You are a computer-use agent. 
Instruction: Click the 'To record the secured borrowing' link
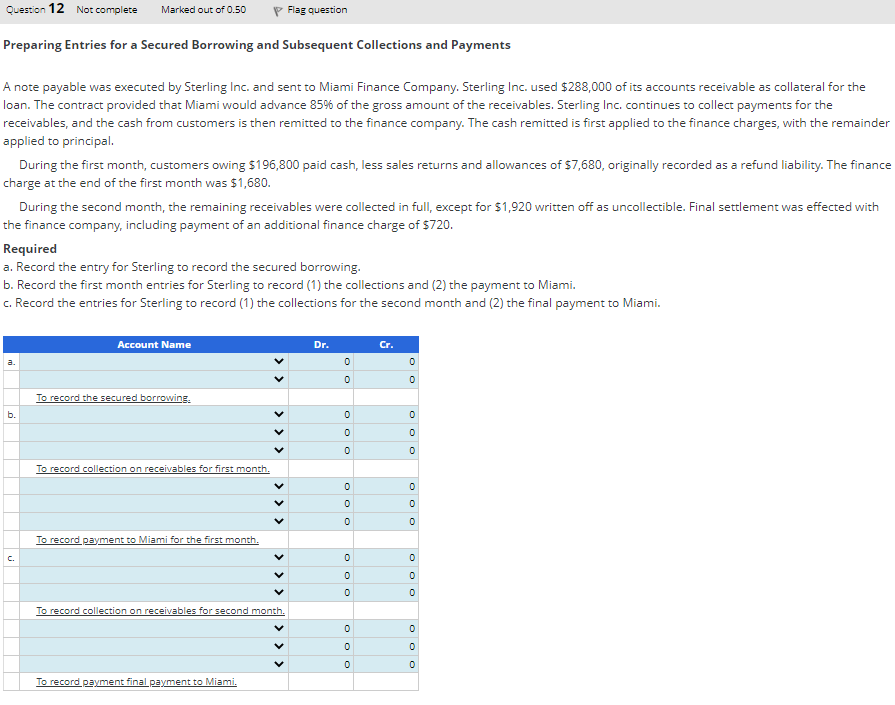point(113,397)
